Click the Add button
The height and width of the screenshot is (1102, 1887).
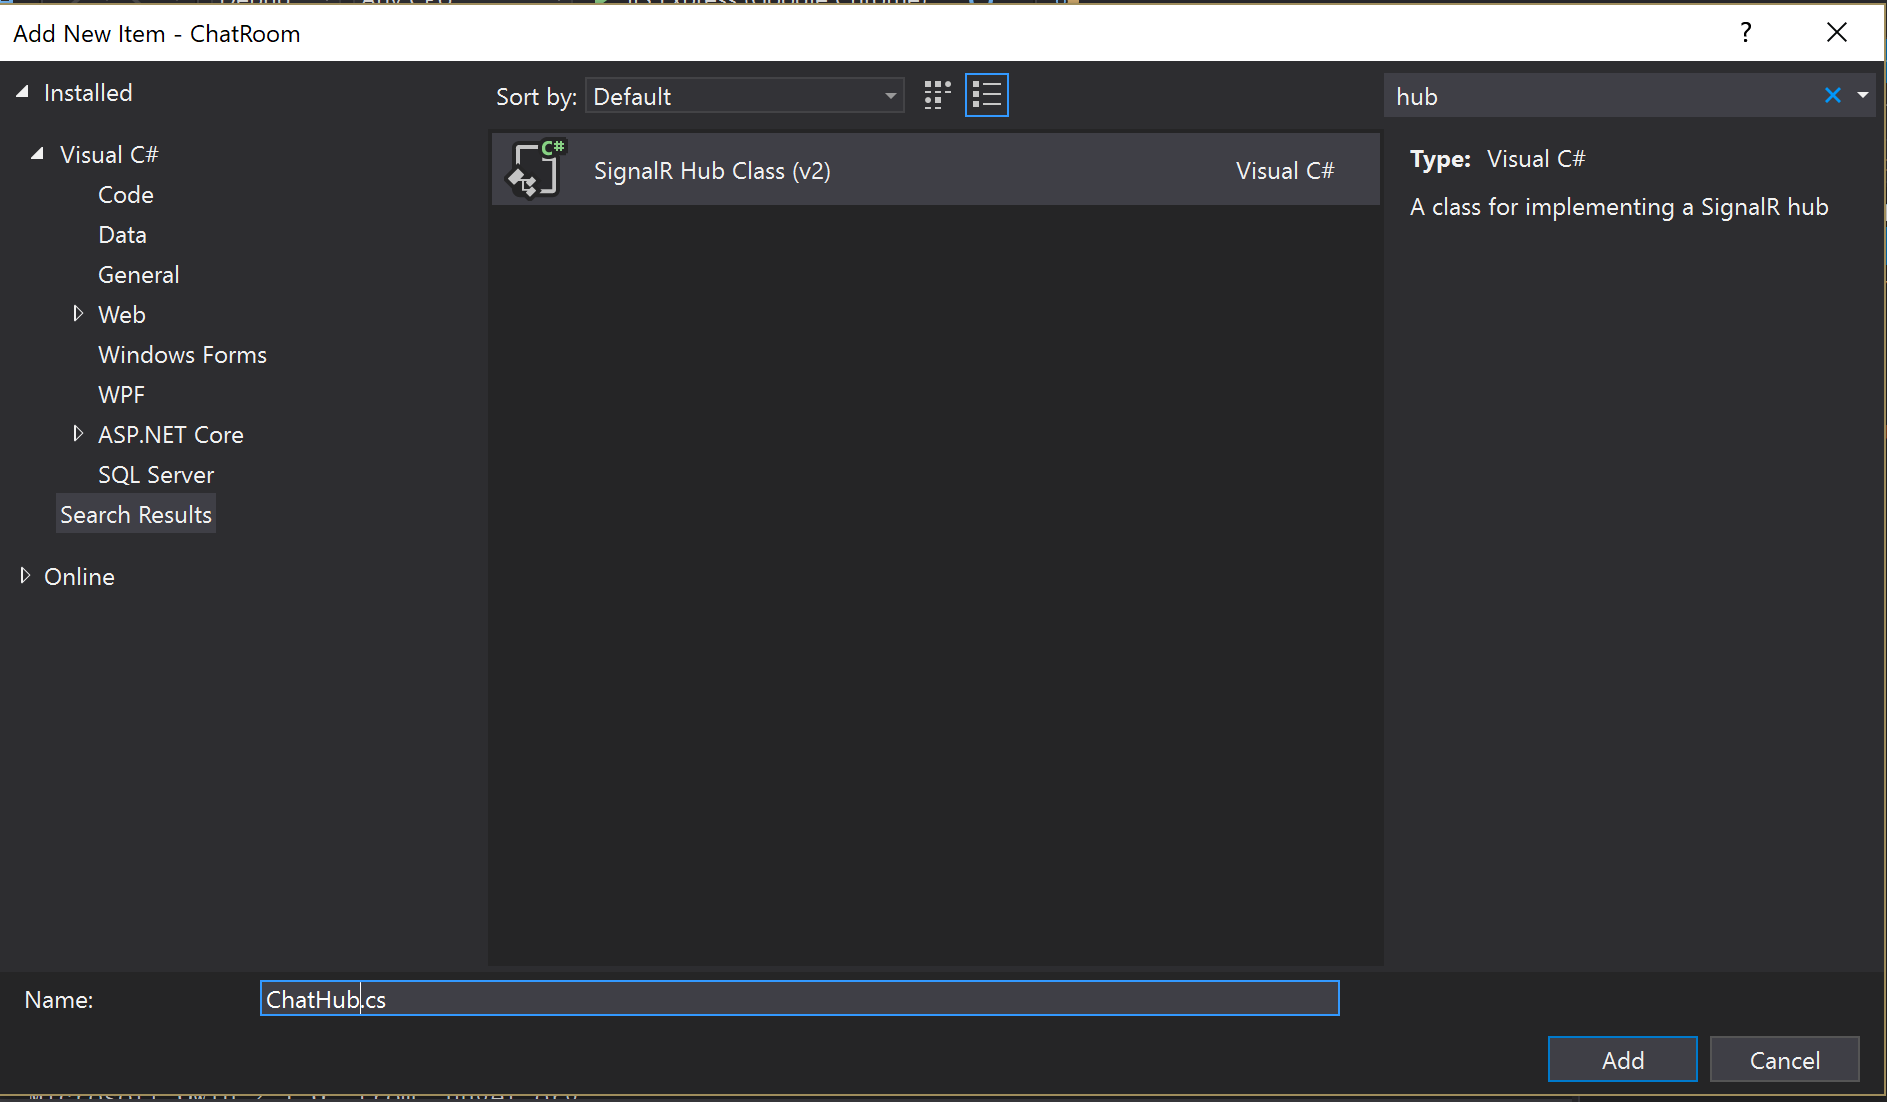(1622, 1060)
